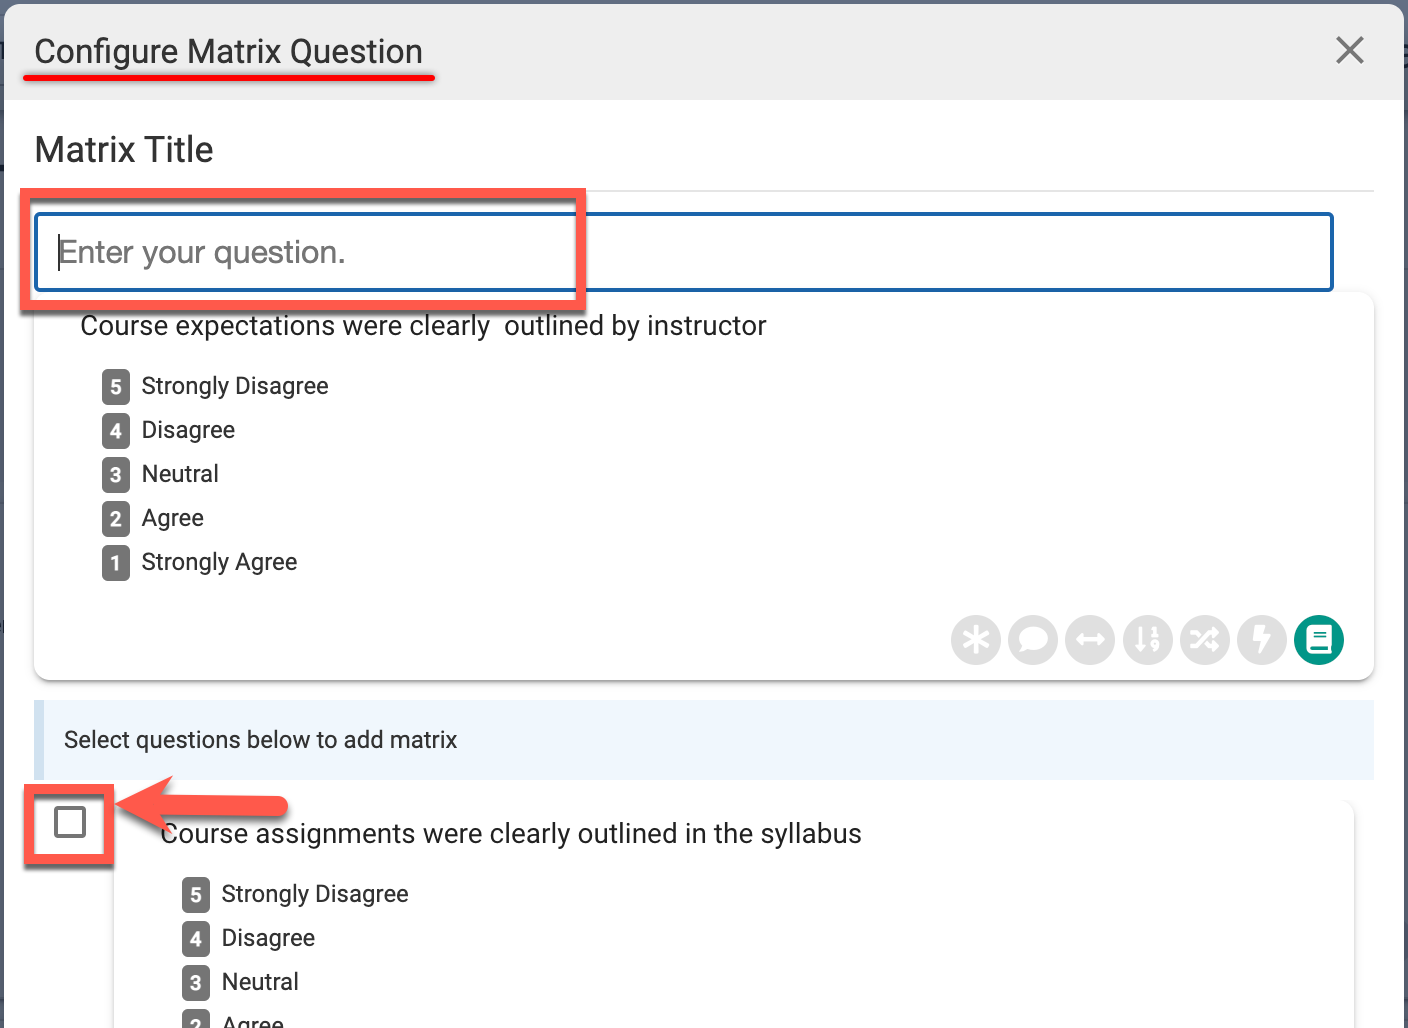This screenshot has width=1408, height=1028.
Task: Click the numeric sort order icon
Action: 1147,640
